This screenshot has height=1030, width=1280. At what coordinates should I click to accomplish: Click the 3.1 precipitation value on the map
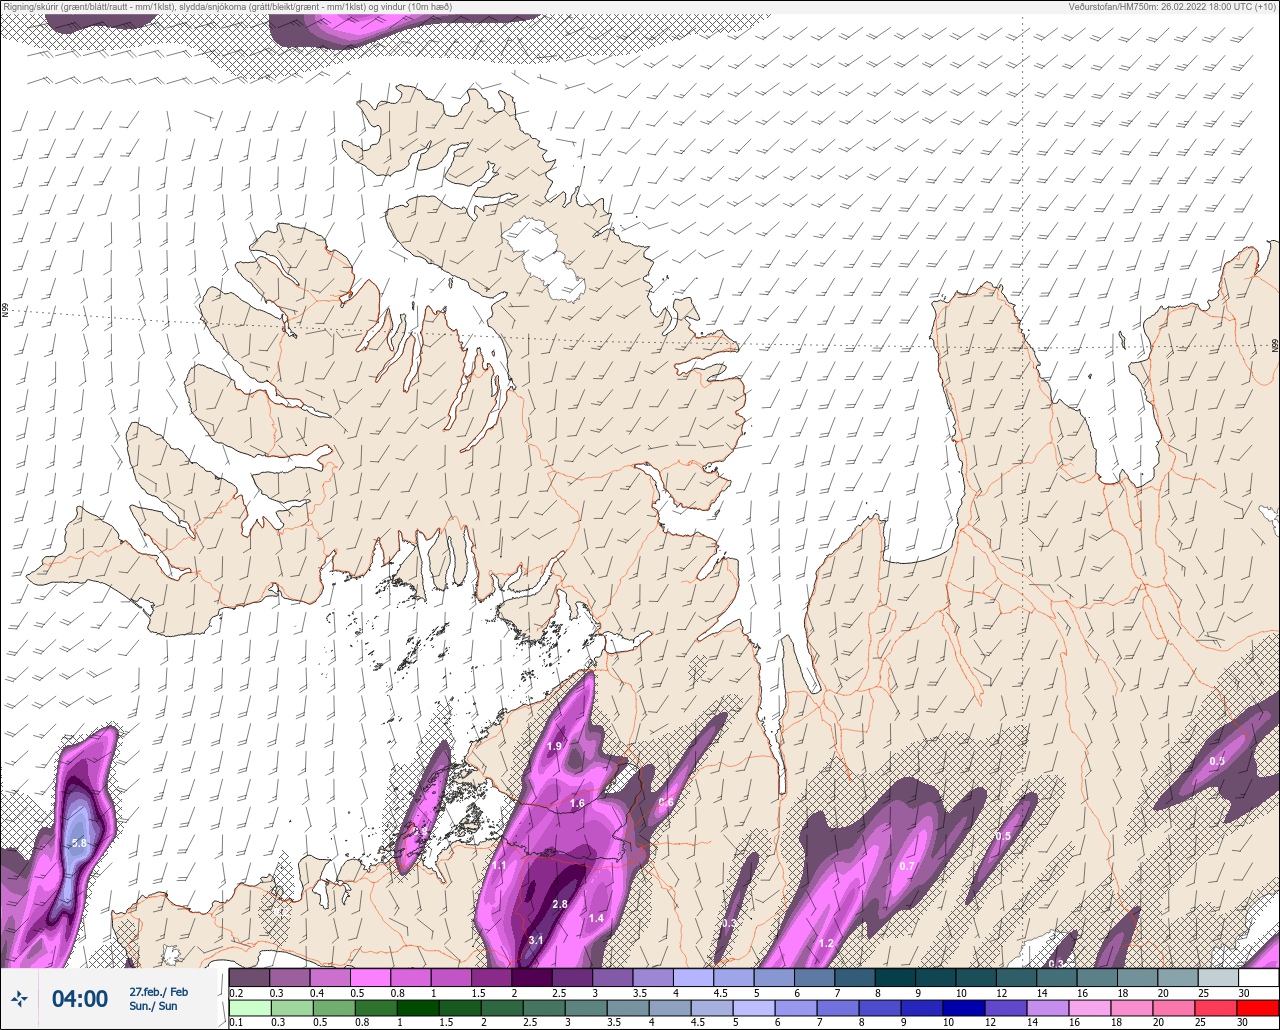coord(535,939)
